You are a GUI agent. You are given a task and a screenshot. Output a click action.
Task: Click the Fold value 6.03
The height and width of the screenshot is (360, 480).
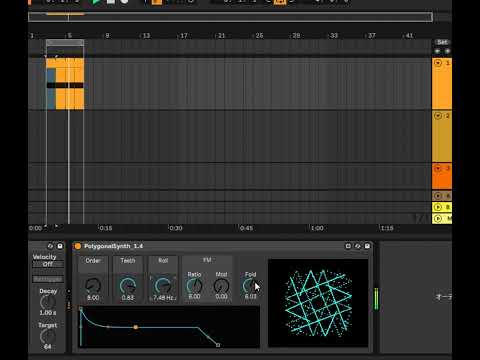[x=250, y=296]
